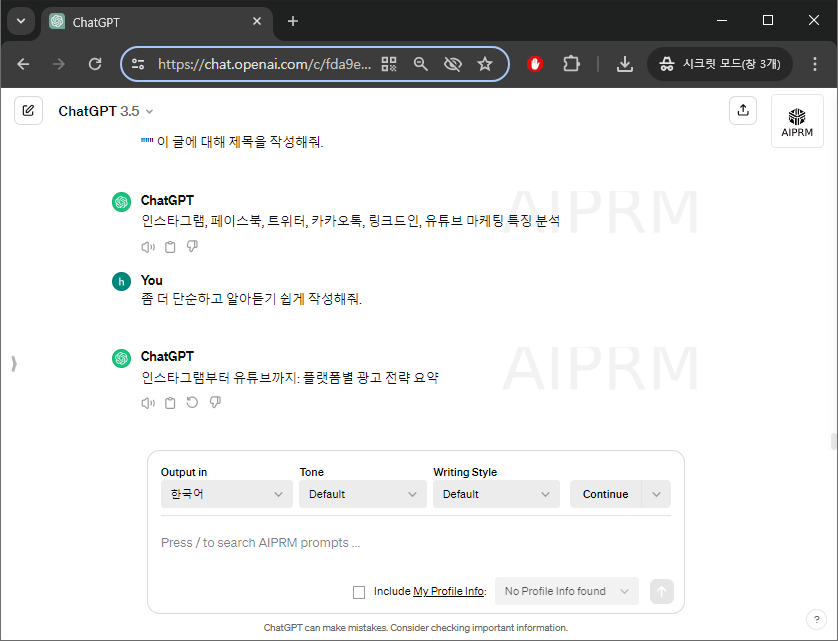The height and width of the screenshot is (641, 838).
Task: Click the 'You' message text about simplifying
Action: tap(251, 298)
